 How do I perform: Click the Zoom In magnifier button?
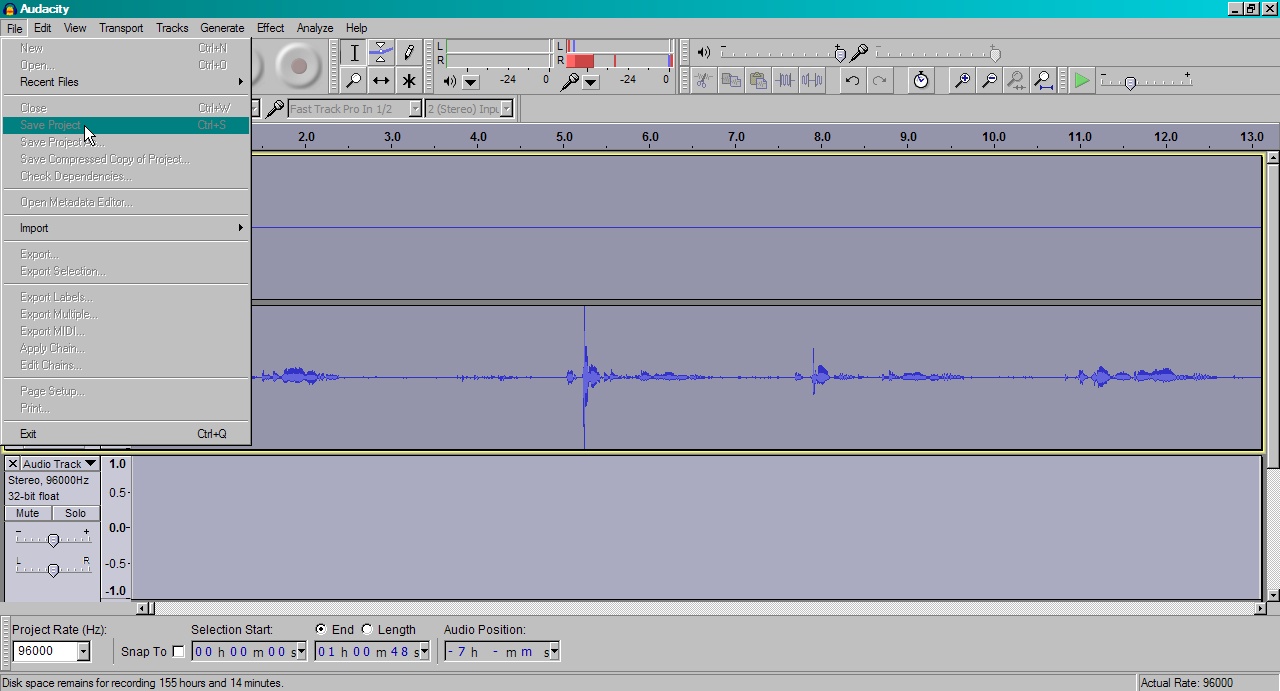962,80
